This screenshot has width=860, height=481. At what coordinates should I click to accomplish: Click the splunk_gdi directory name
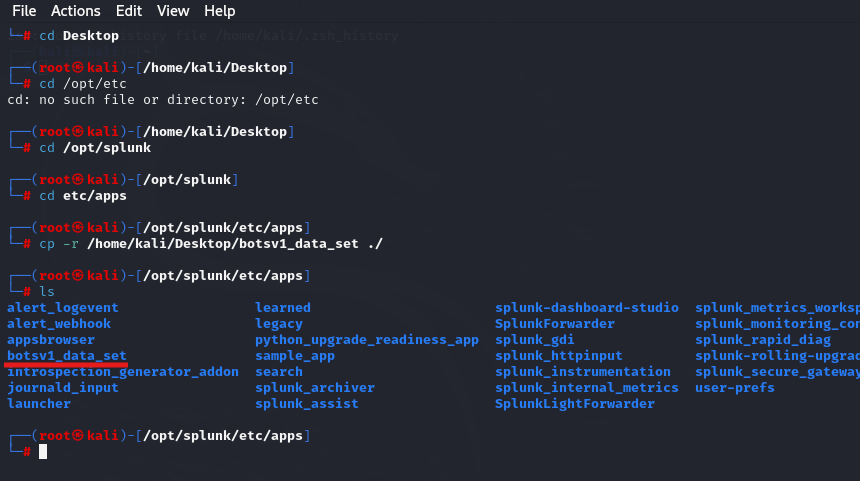(x=534, y=340)
